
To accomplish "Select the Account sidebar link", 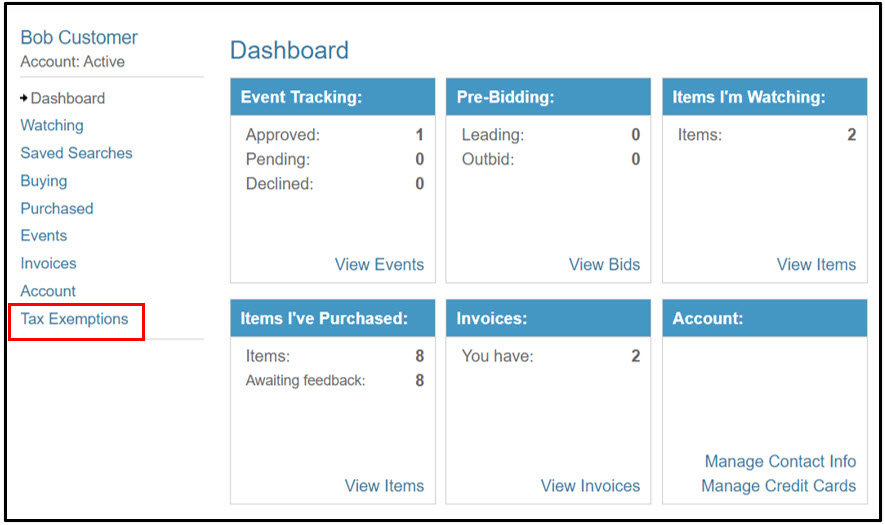I will coord(48,291).
